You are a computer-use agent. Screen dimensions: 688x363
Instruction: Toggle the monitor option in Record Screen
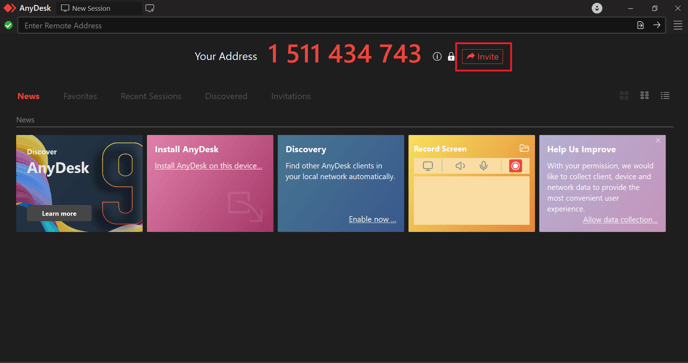(x=428, y=166)
